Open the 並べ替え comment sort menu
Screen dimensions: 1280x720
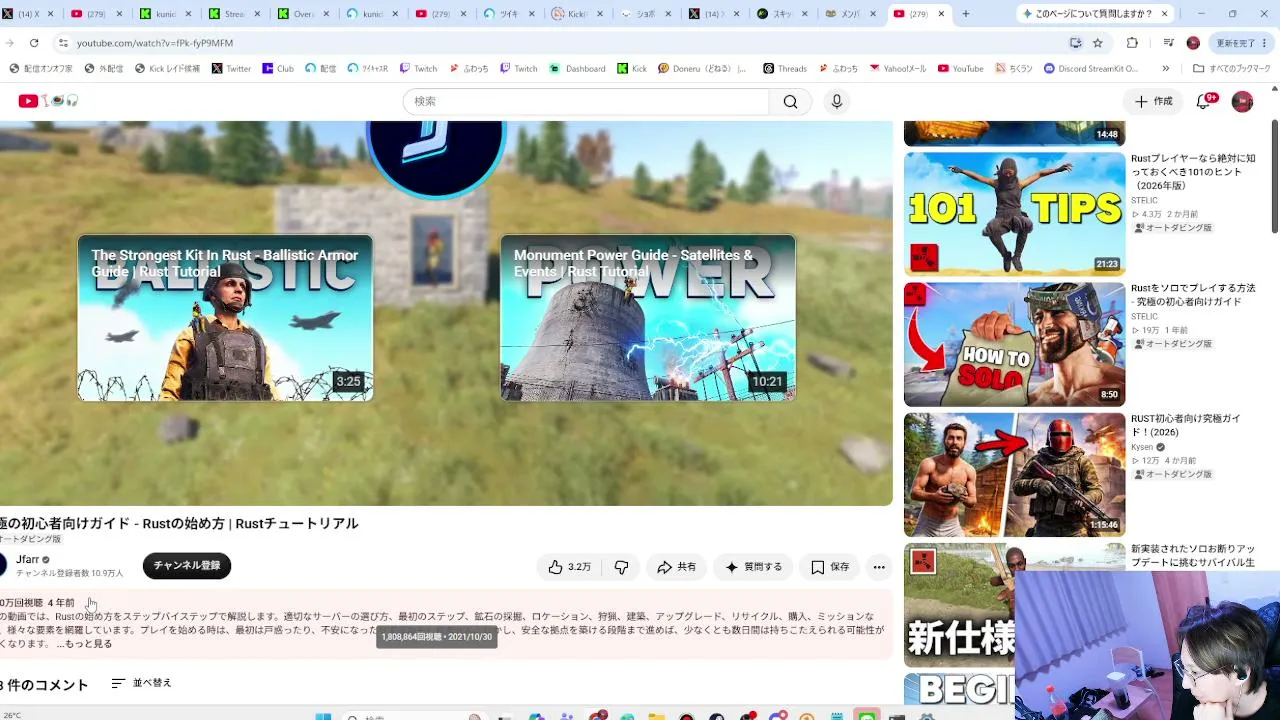point(141,683)
